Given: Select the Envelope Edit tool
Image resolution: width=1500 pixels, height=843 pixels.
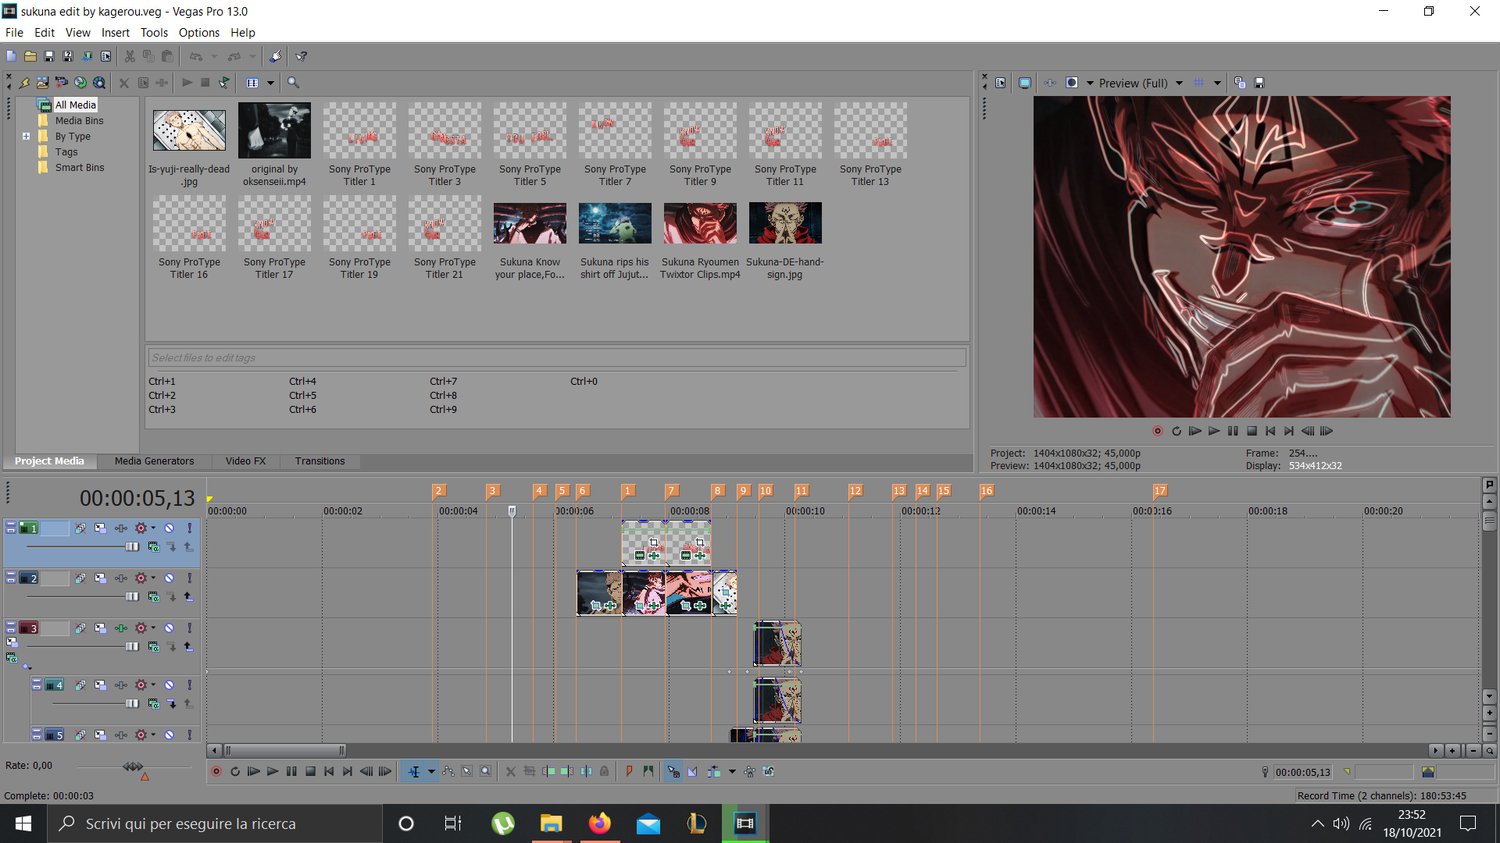Looking at the screenshot, I should pyautogui.click(x=448, y=771).
